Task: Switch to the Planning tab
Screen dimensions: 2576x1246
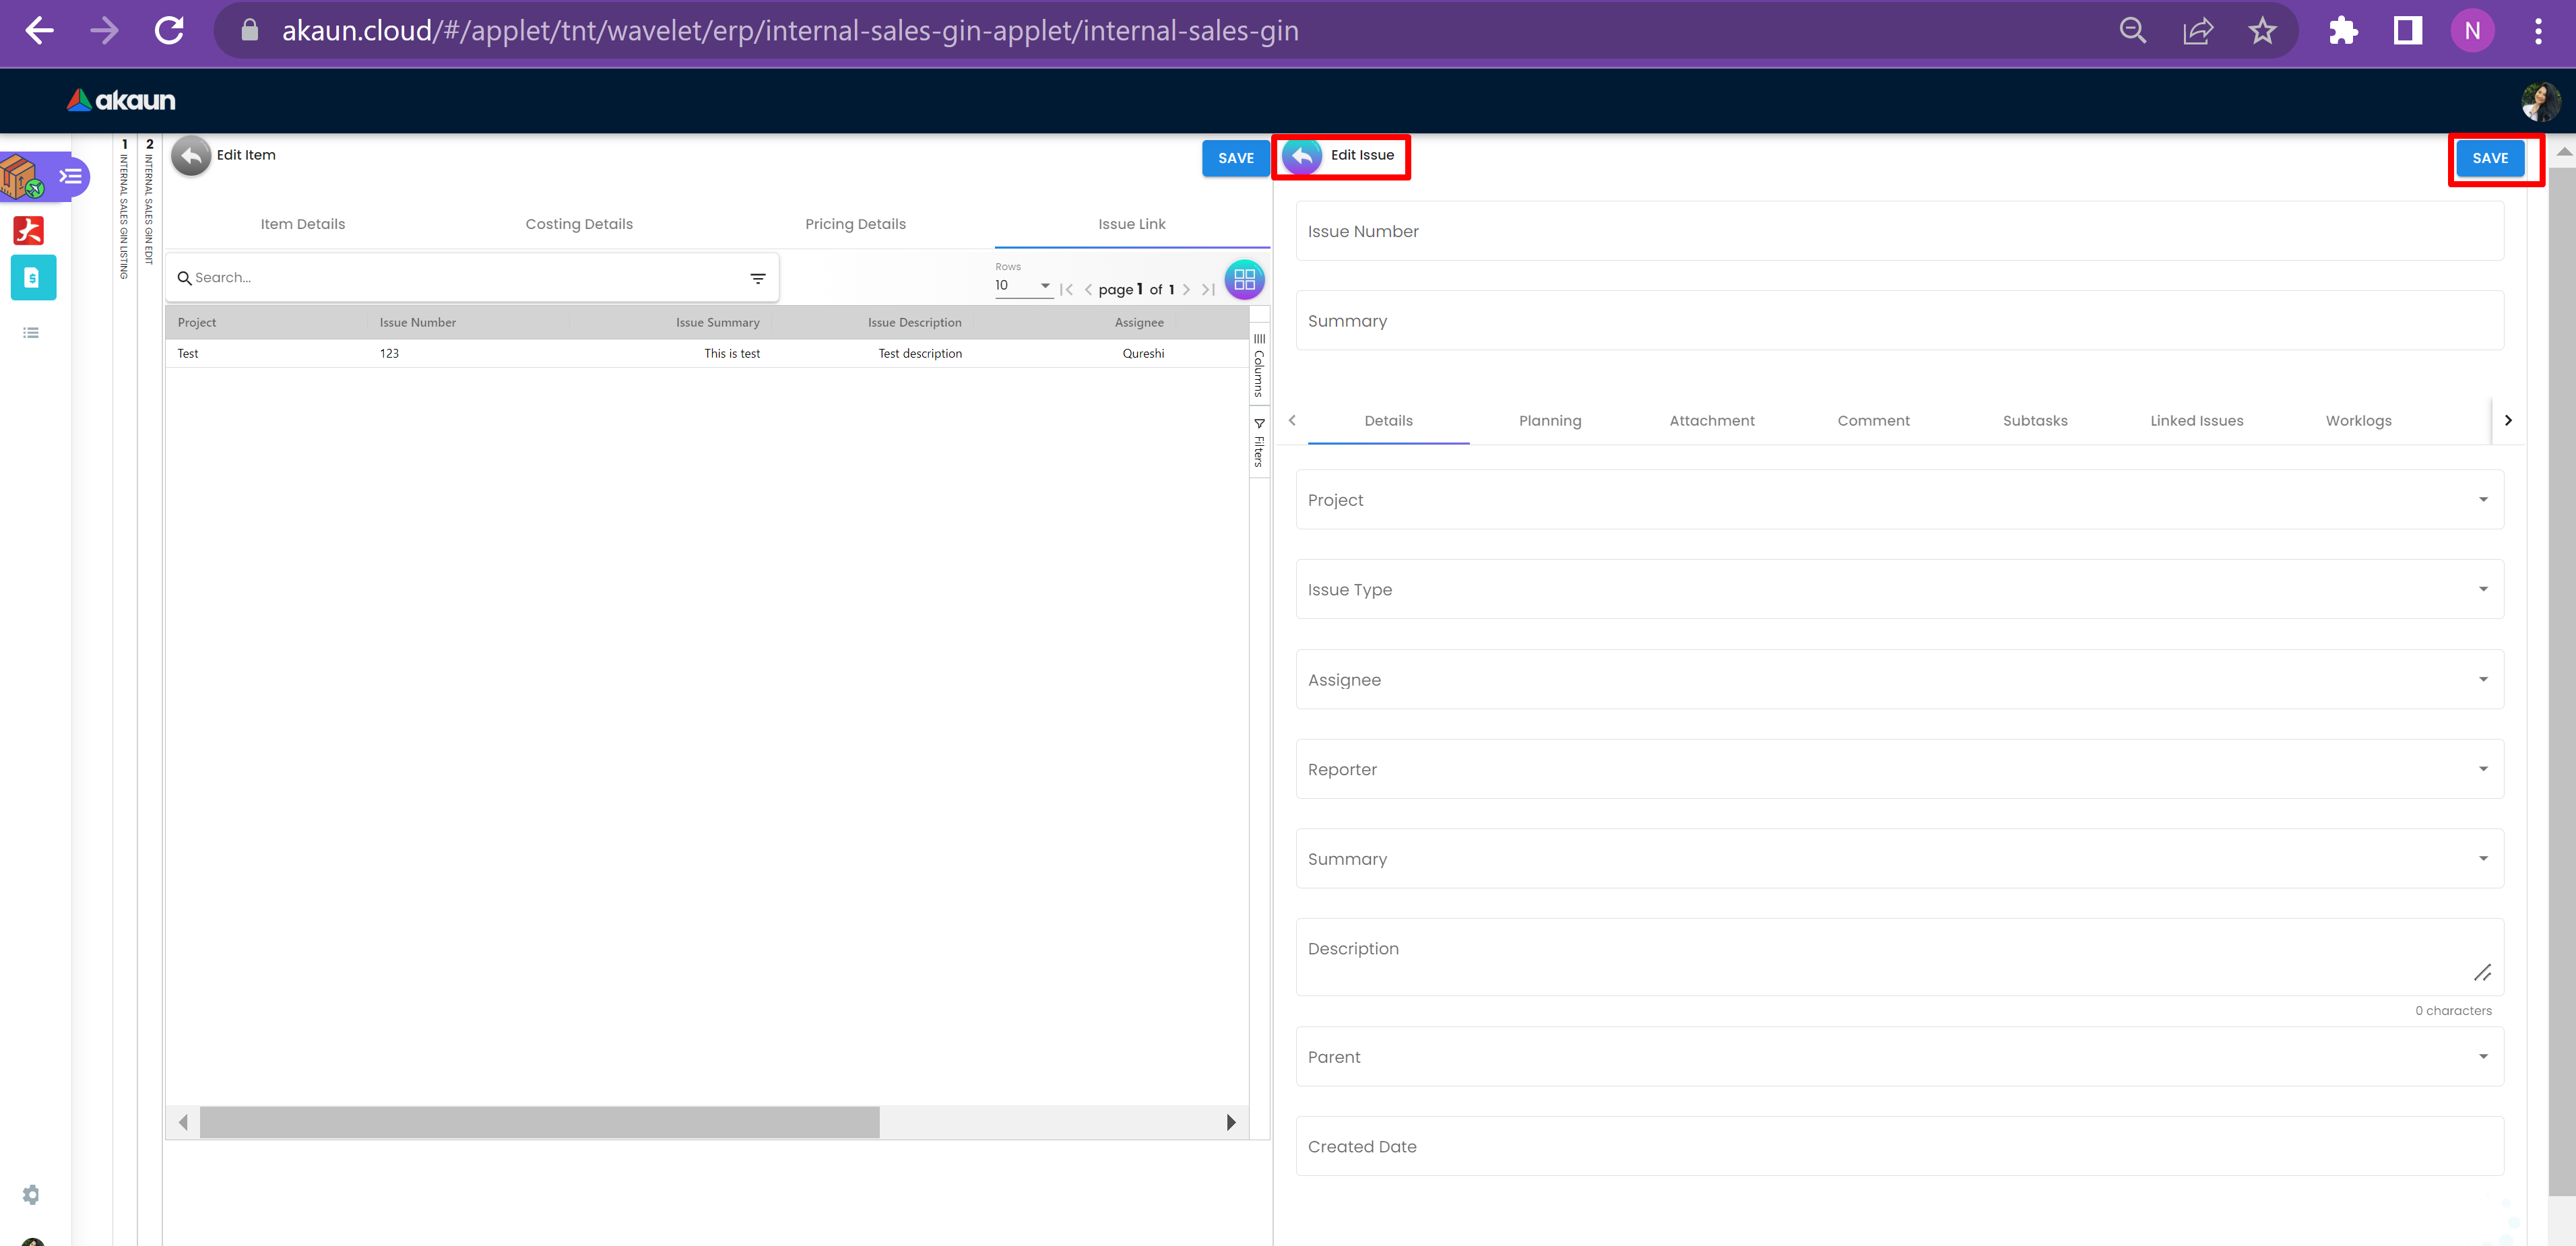Action: 1550,421
